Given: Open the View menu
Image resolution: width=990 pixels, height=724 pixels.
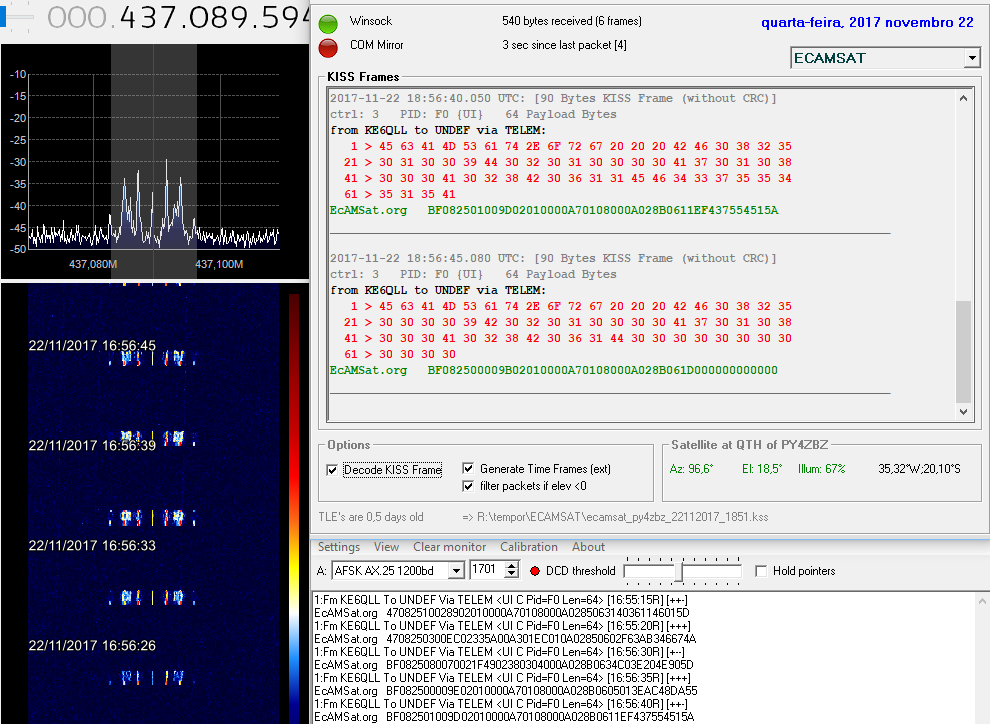Looking at the screenshot, I should [x=386, y=547].
